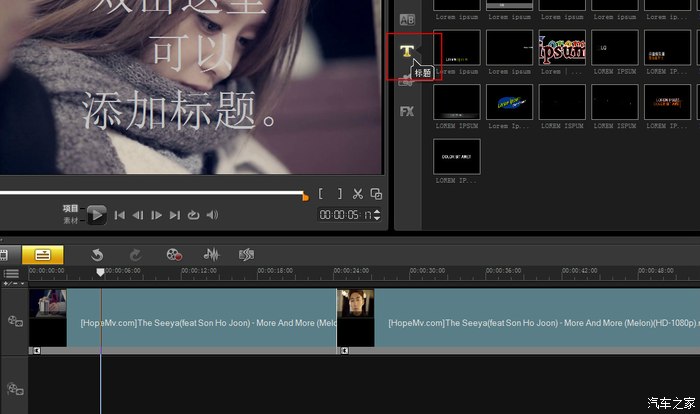Open the Transition (AB) library panel
Viewport: 700px width, 414px height.
click(x=406, y=19)
